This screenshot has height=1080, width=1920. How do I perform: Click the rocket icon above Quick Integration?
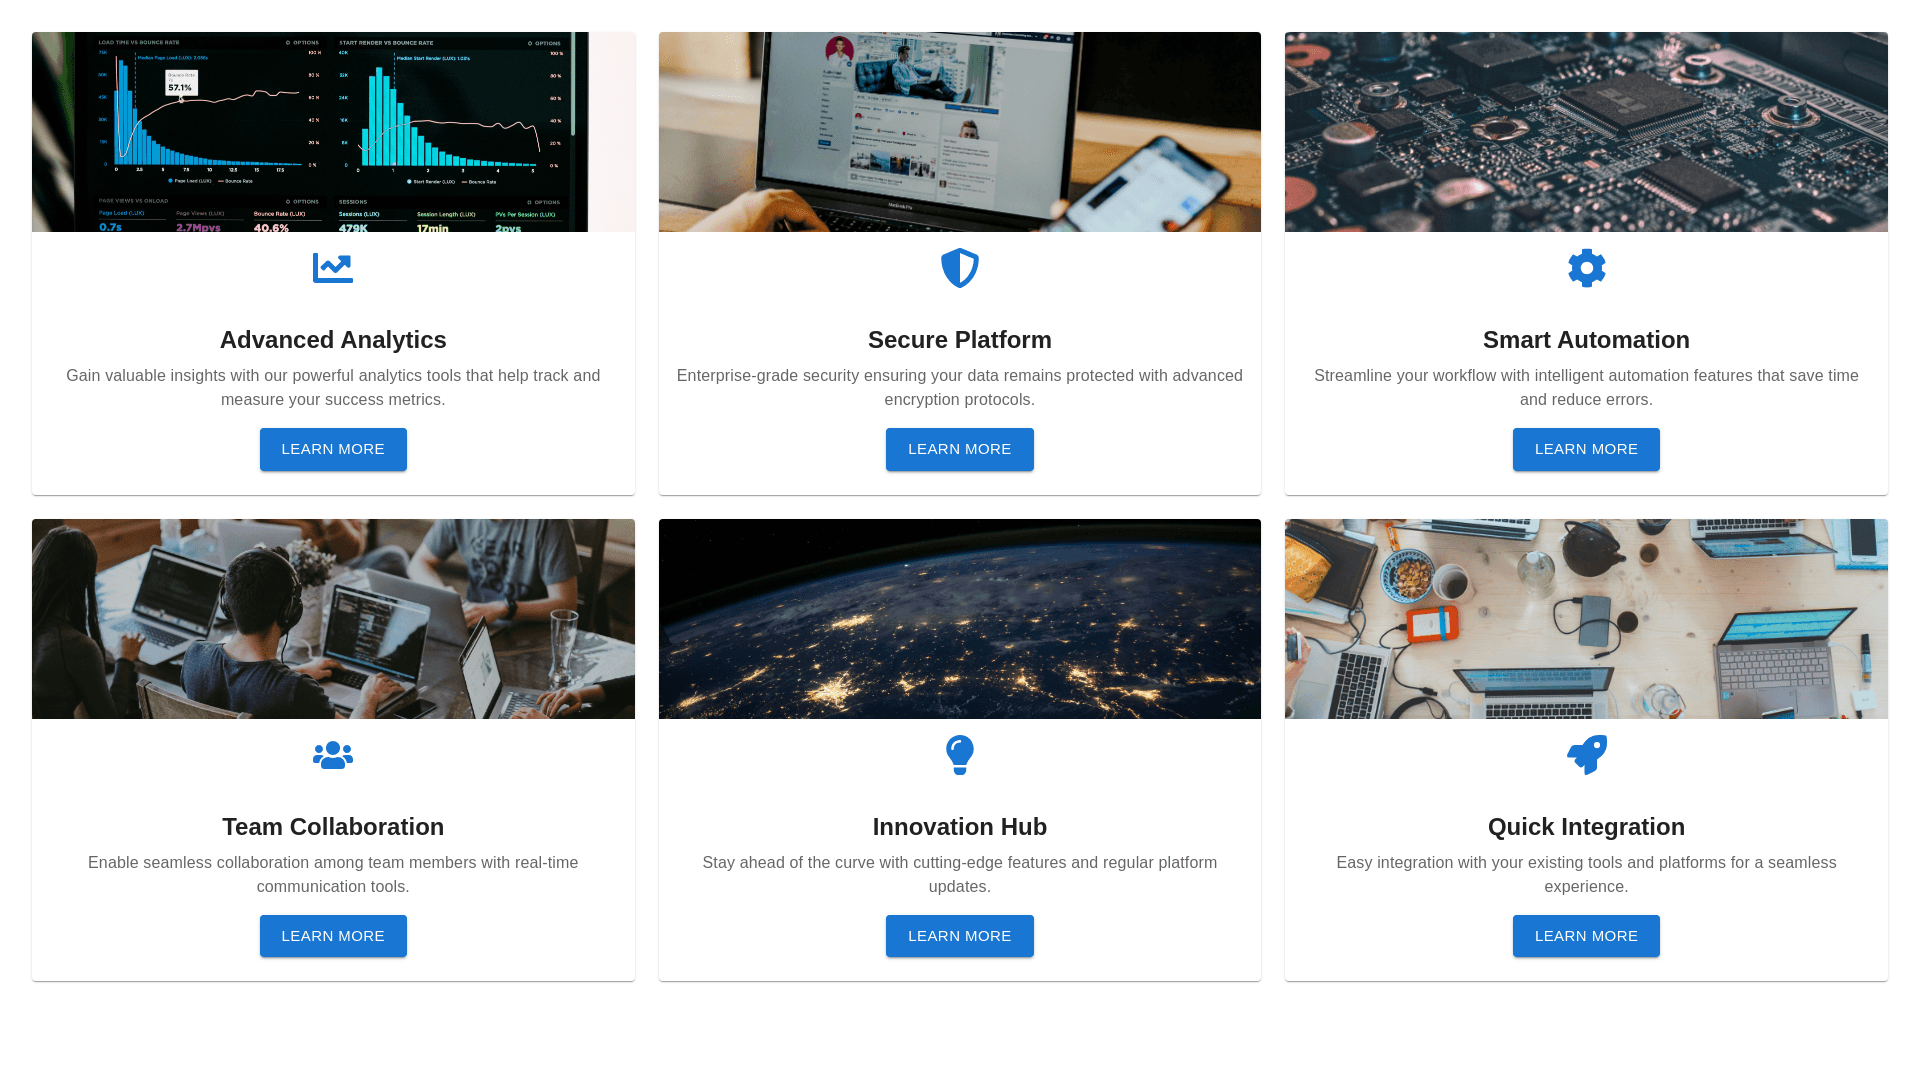(x=1586, y=755)
